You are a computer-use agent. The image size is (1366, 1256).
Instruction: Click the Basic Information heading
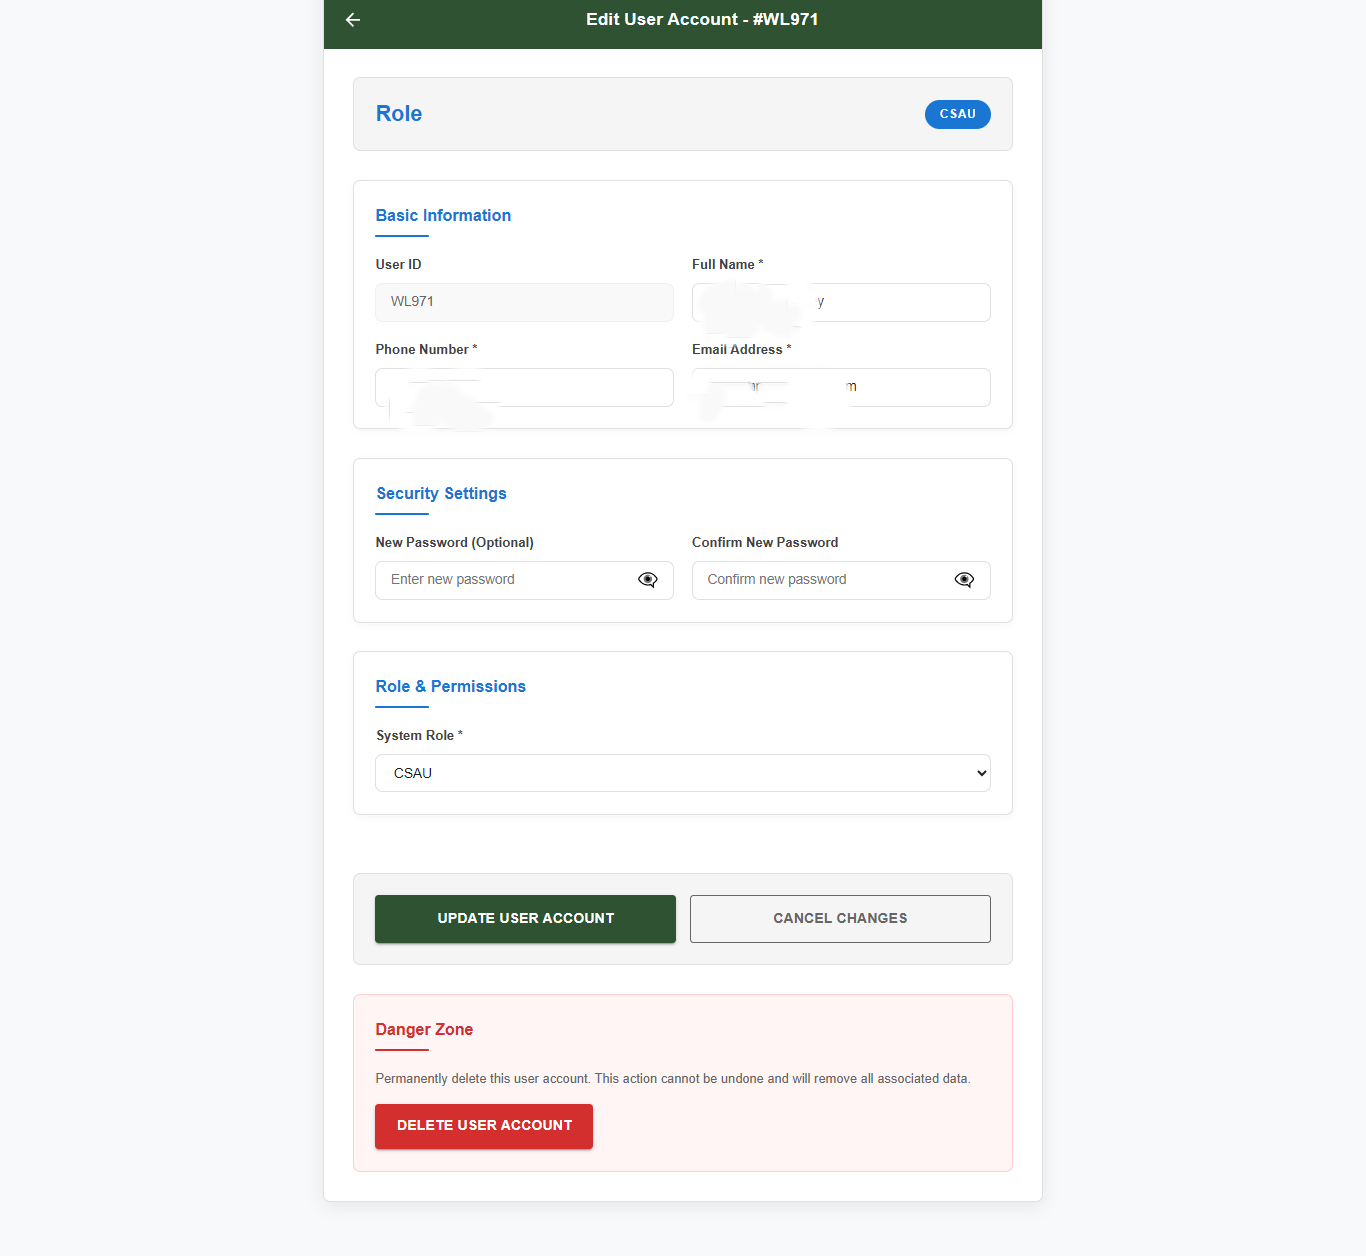[443, 216]
